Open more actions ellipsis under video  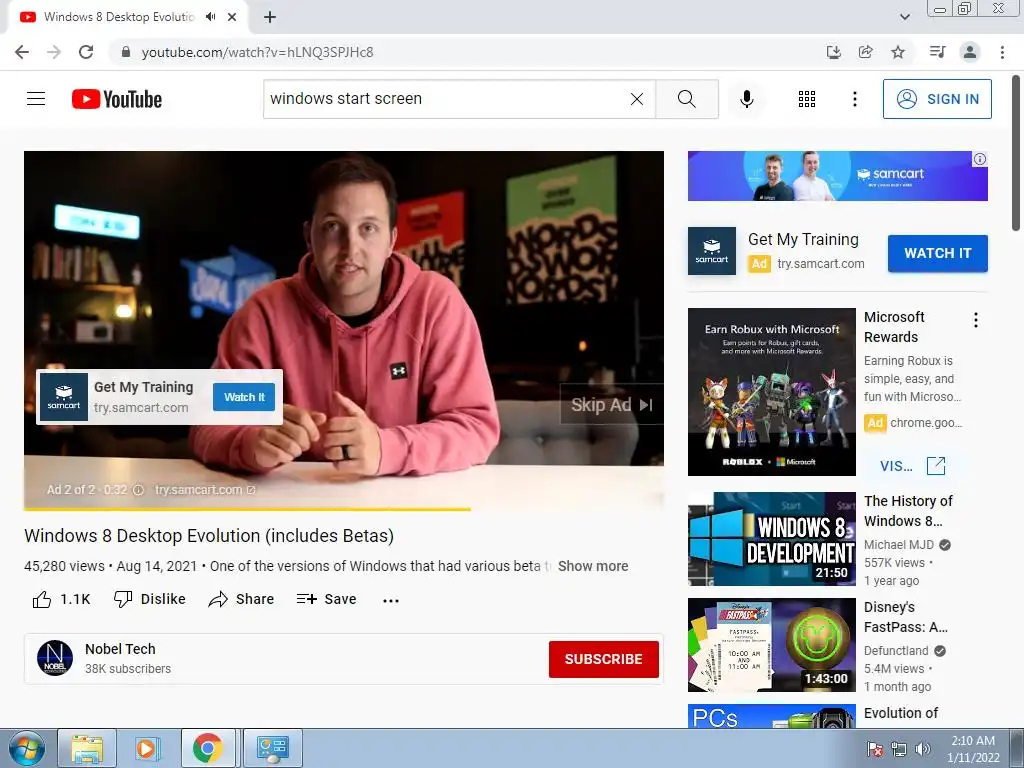(391, 600)
